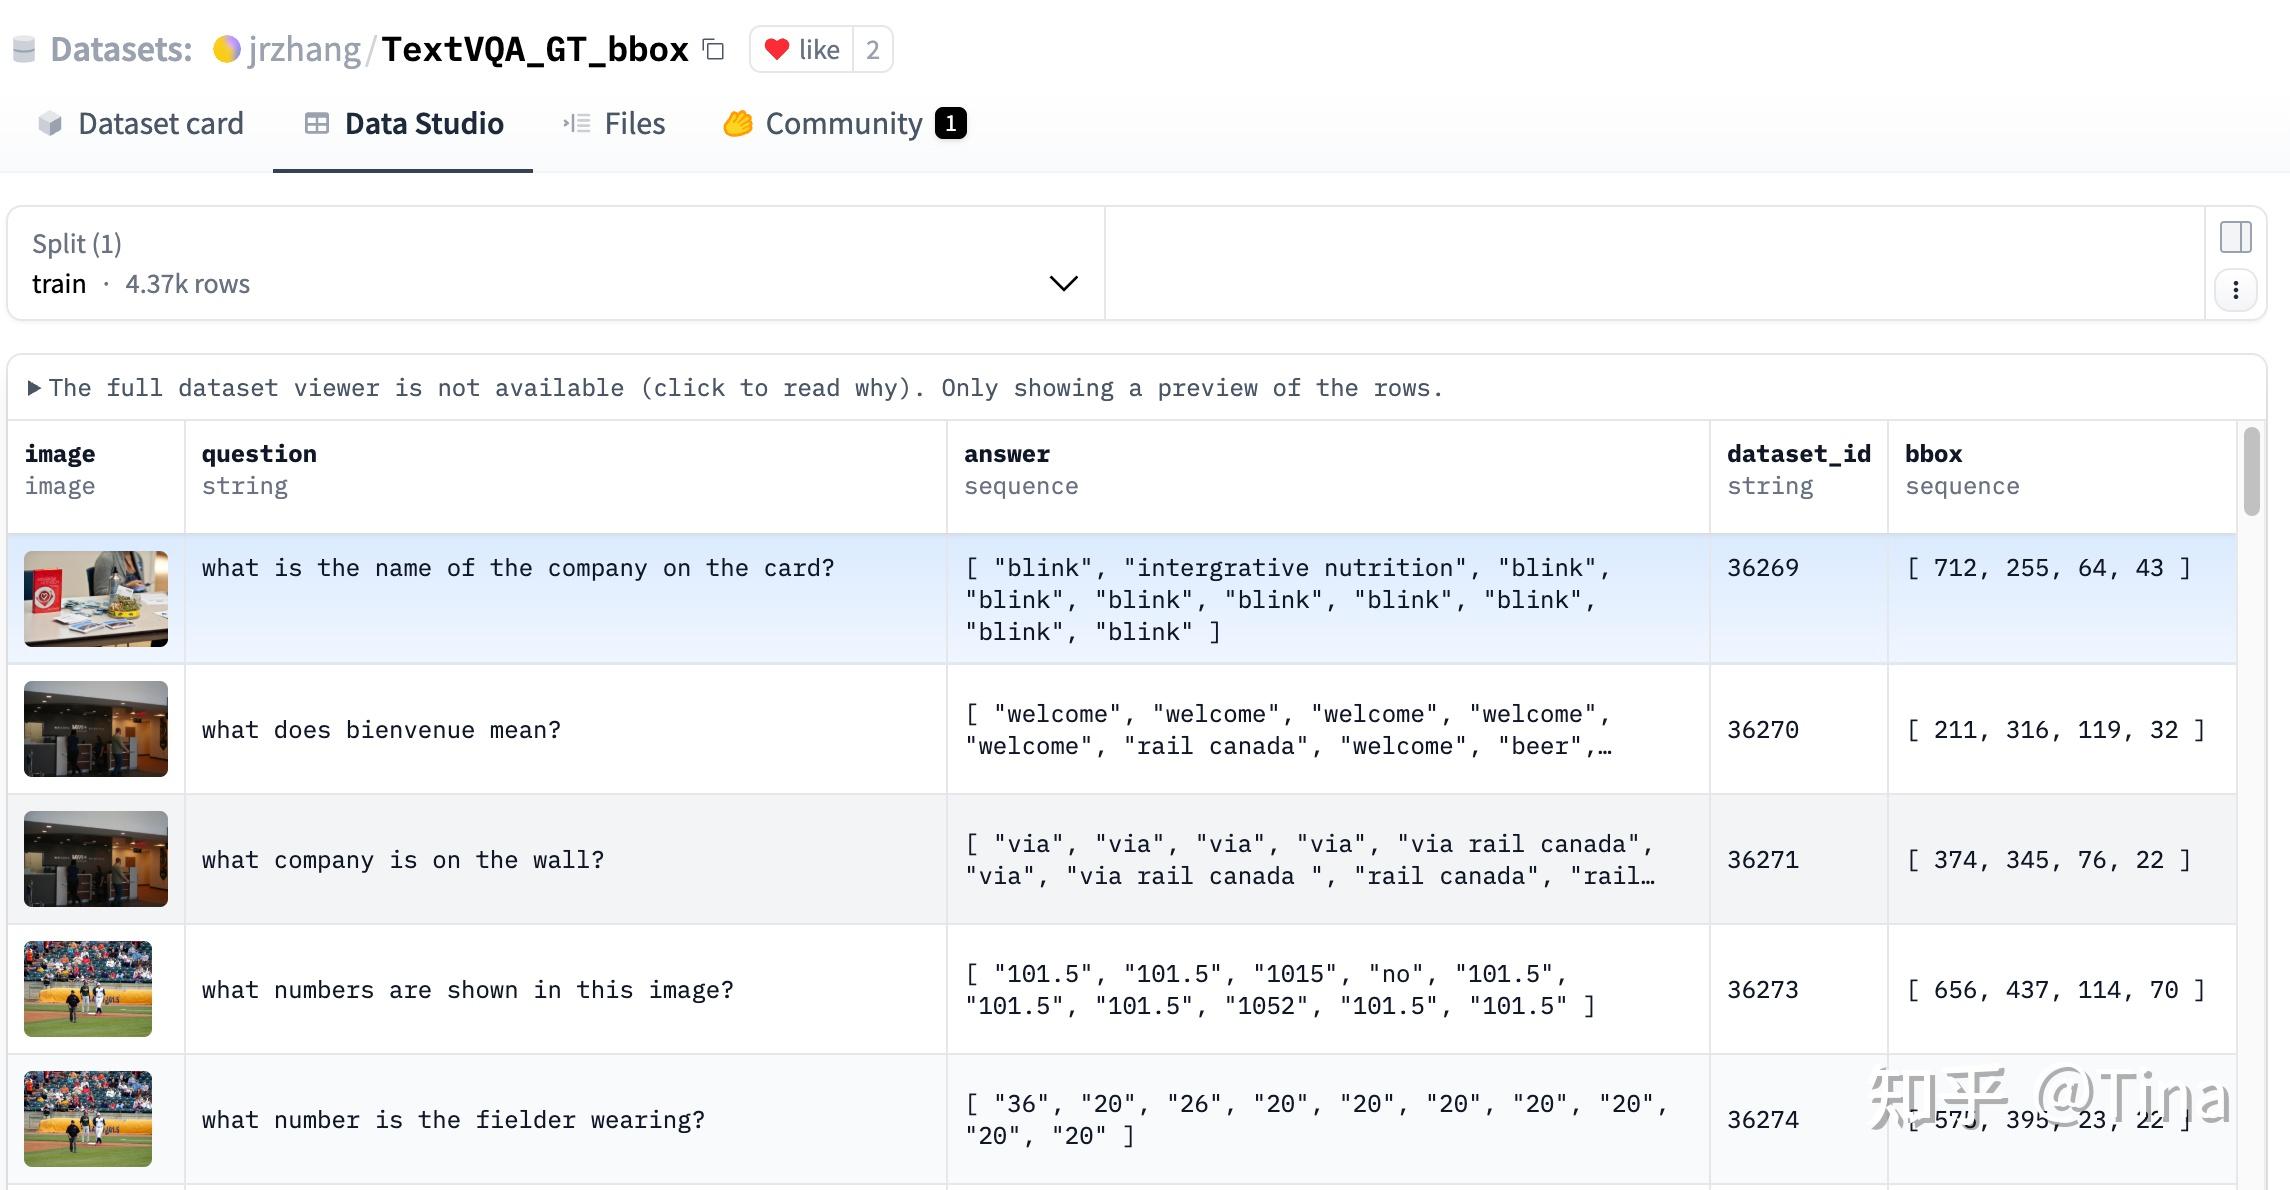Viewport: 2290px width, 1190px height.
Task: Open the Community tab
Action: [844, 124]
